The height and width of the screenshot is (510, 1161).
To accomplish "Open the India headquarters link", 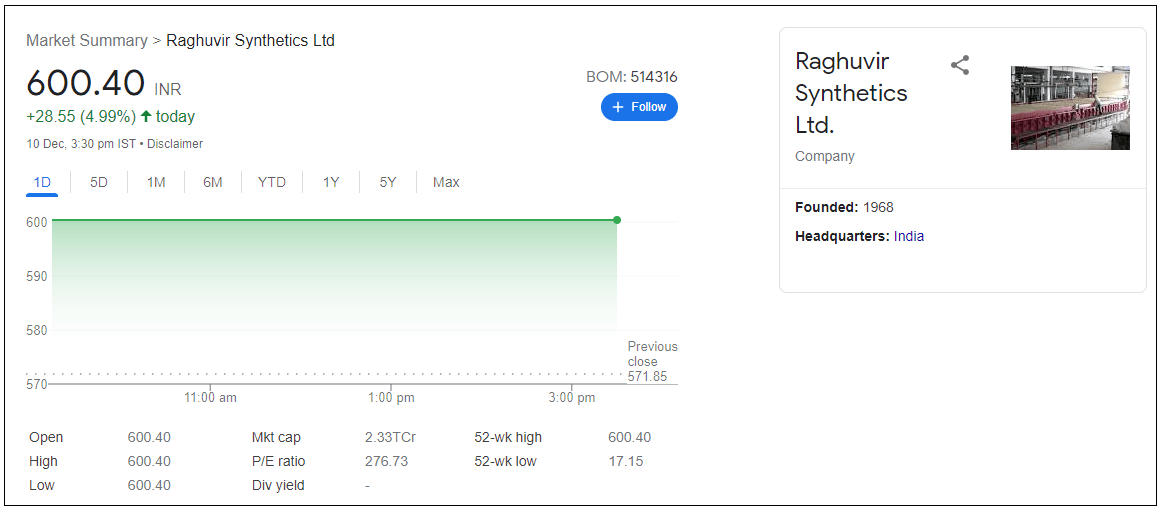I will click(909, 237).
